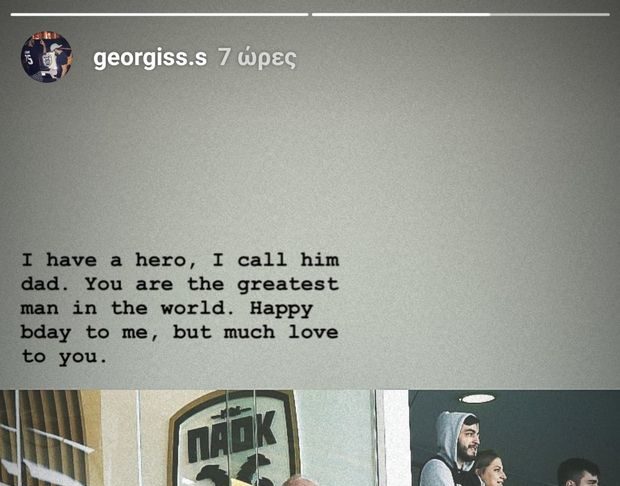Select the first story progress segment
This screenshot has height=486, width=620.
point(159,15)
